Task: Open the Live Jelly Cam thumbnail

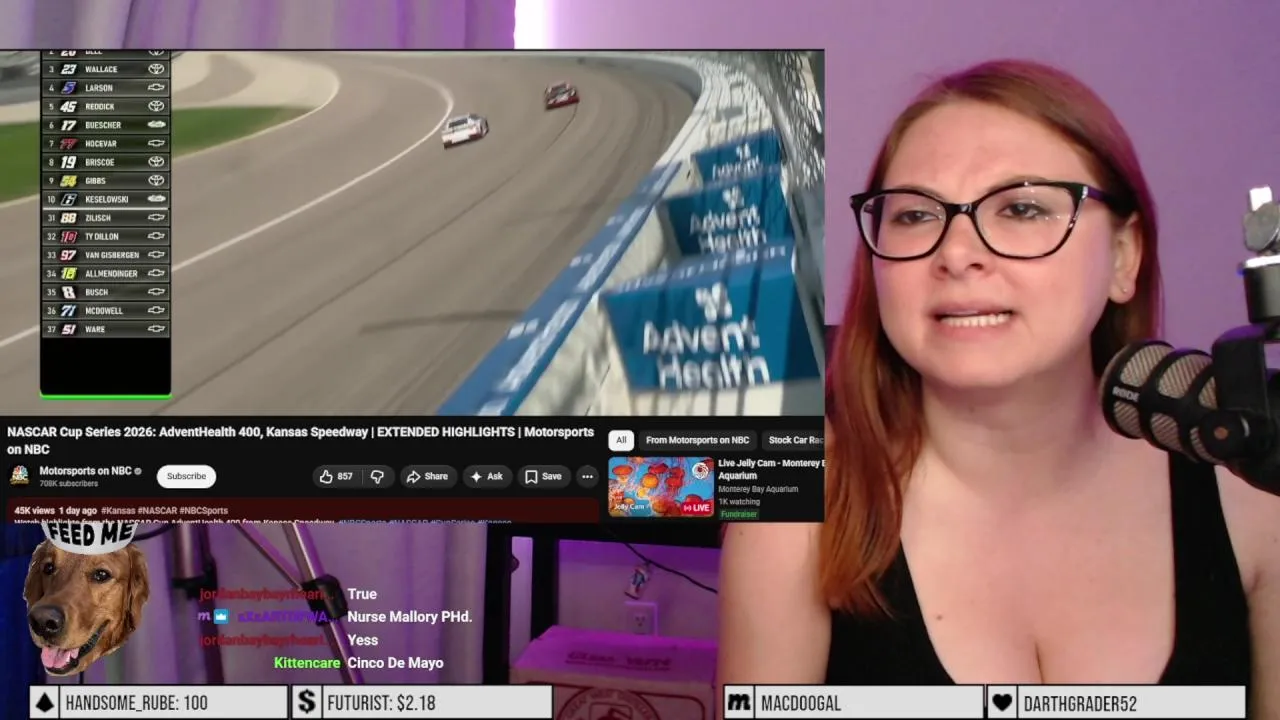Action: pyautogui.click(x=661, y=486)
